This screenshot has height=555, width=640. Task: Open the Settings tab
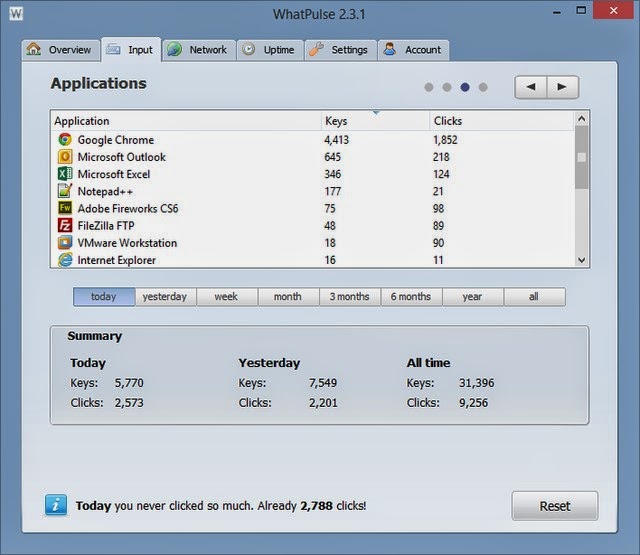(x=340, y=50)
